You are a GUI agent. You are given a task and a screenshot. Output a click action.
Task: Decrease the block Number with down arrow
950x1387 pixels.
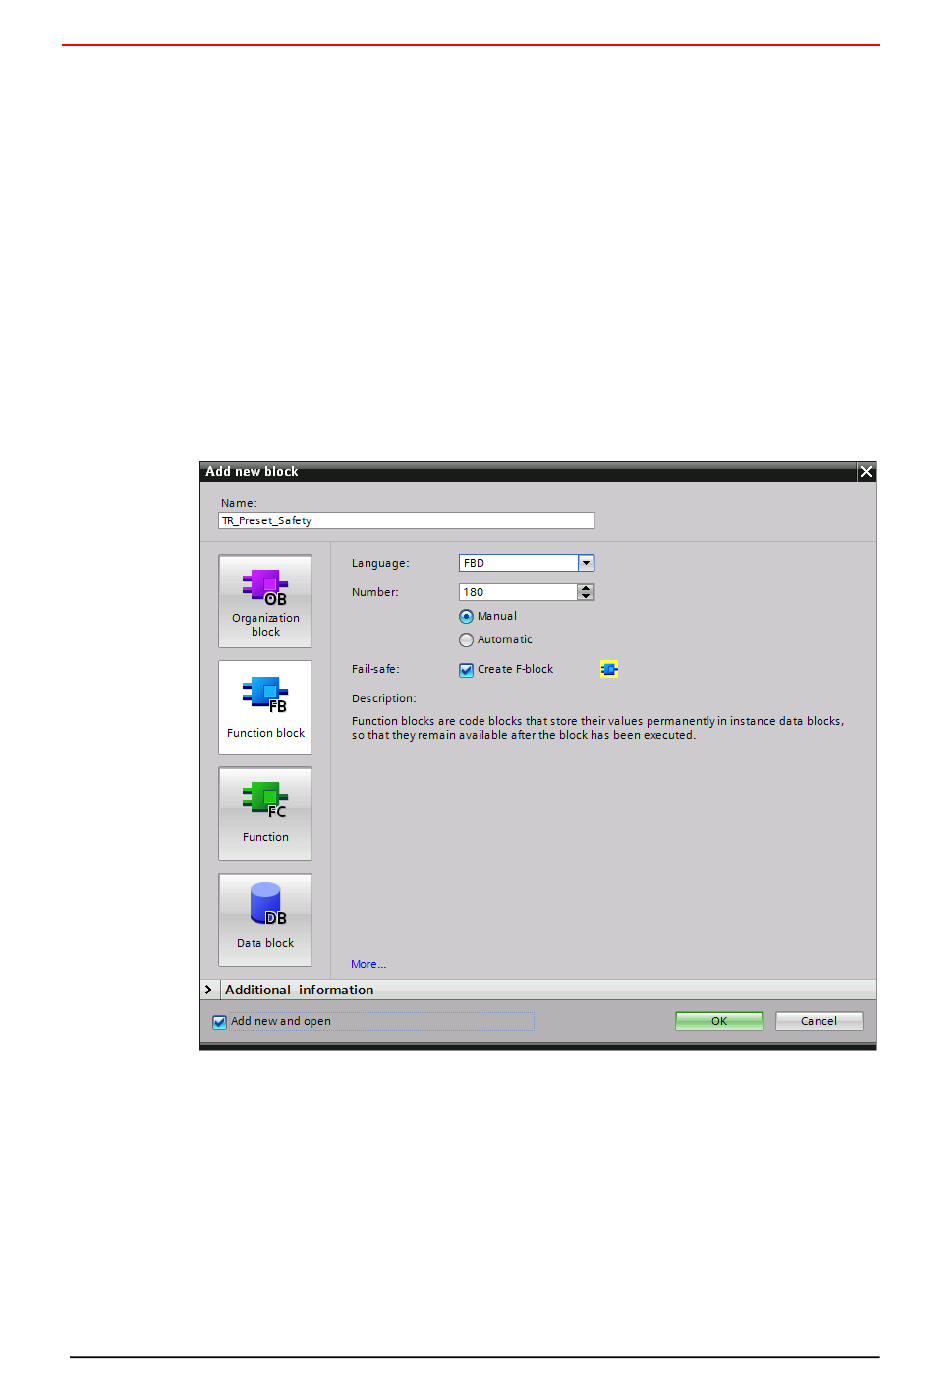(x=586, y=596)
